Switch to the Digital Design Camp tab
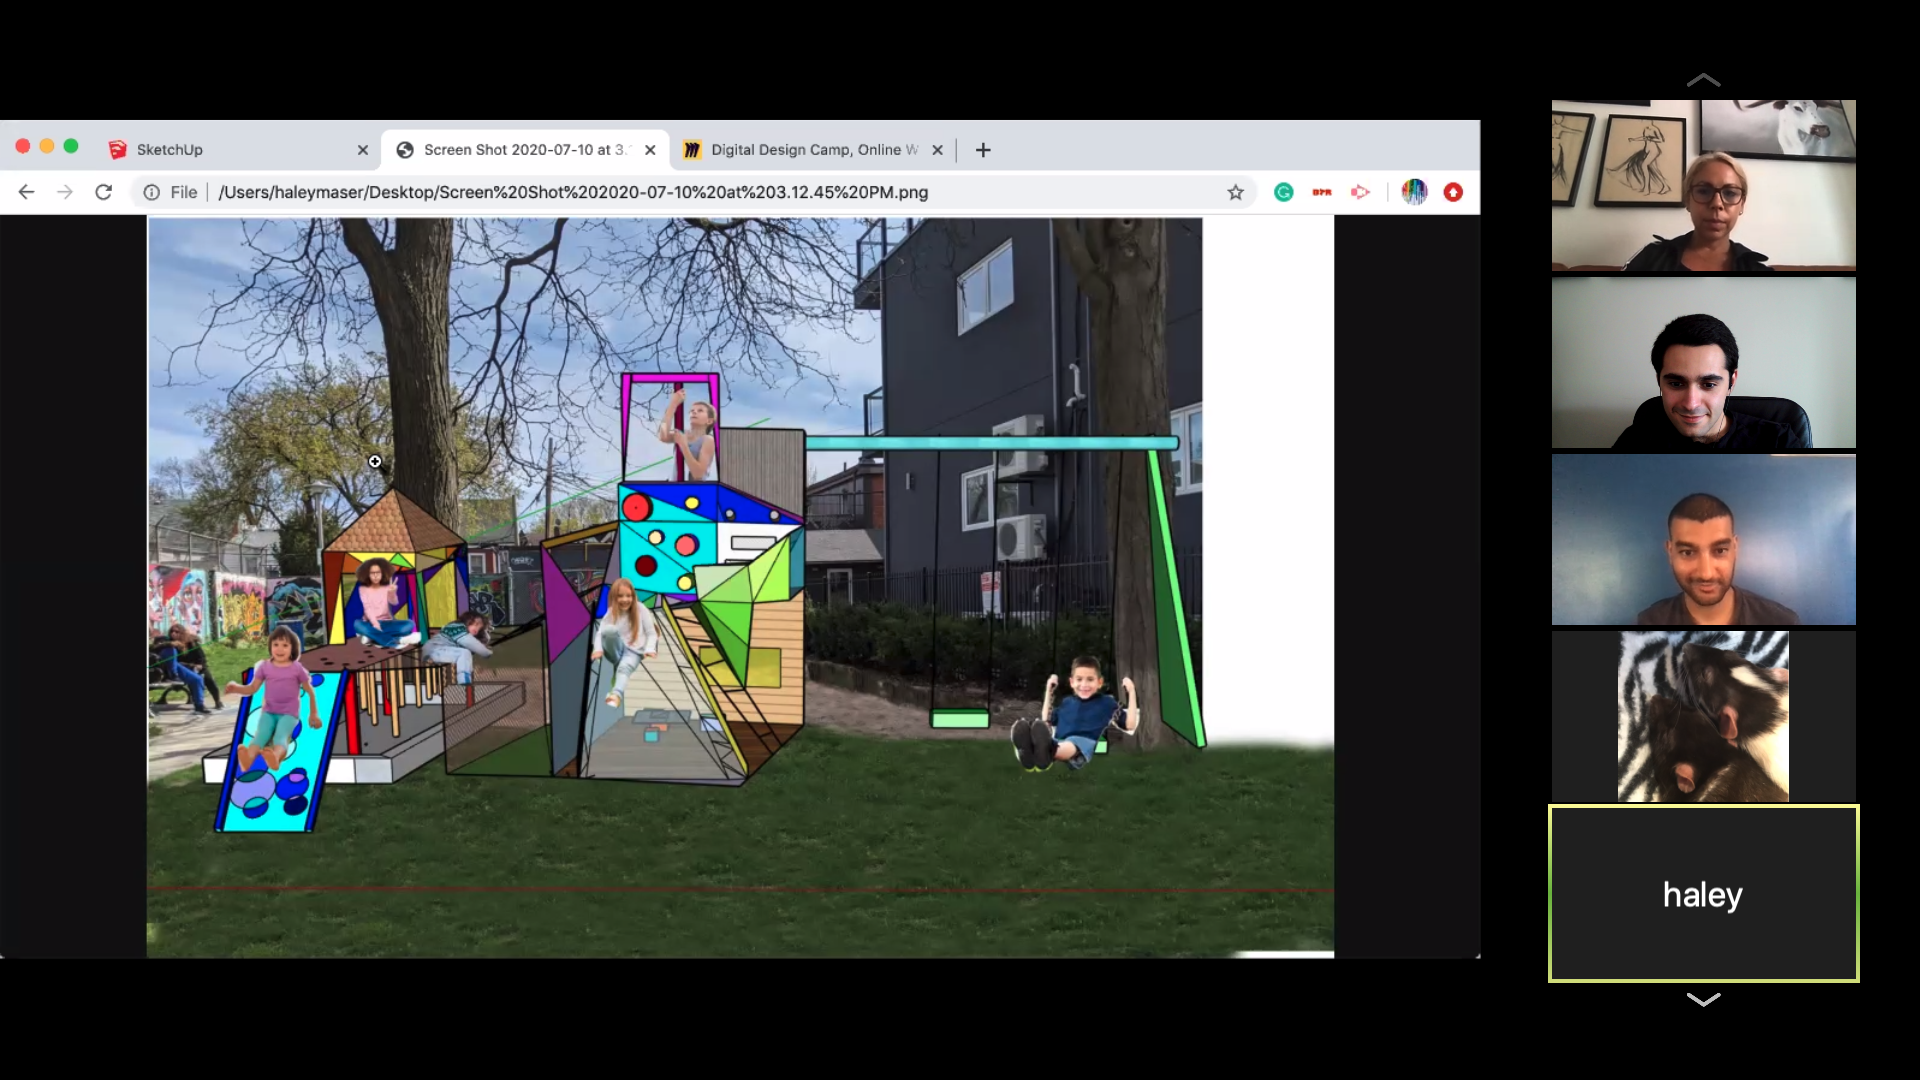The height and width of the screenshot is (1080, 1920). [x=805, y=150]
